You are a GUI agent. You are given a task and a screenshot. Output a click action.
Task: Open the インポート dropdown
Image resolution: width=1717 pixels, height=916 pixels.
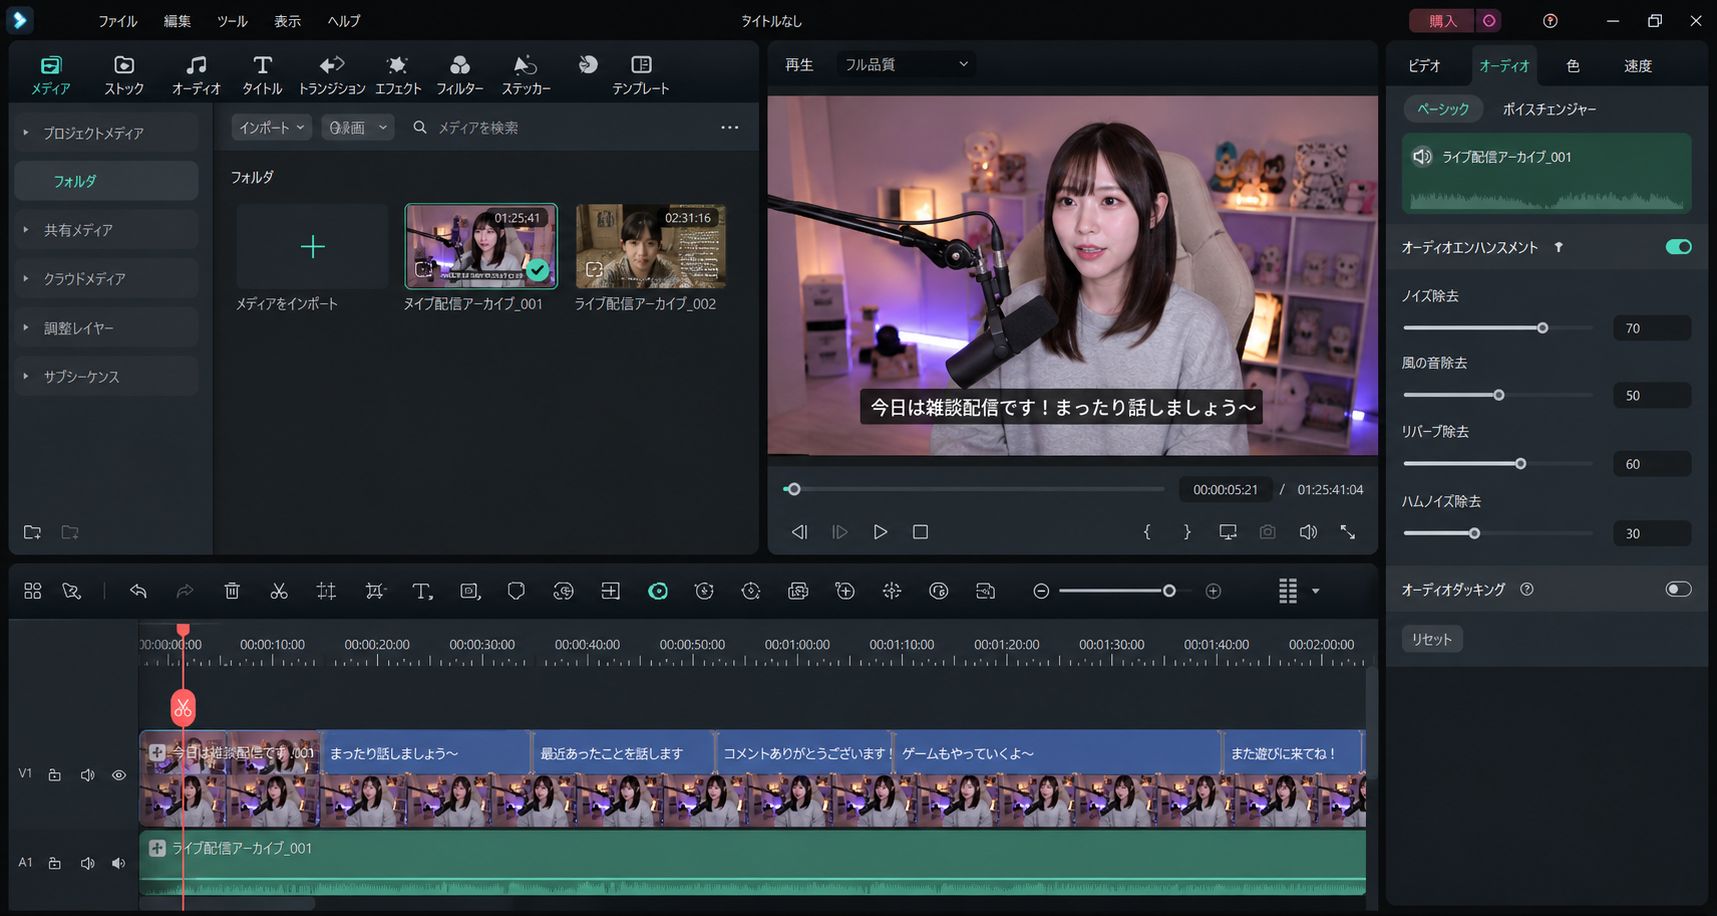click(272, 127)
